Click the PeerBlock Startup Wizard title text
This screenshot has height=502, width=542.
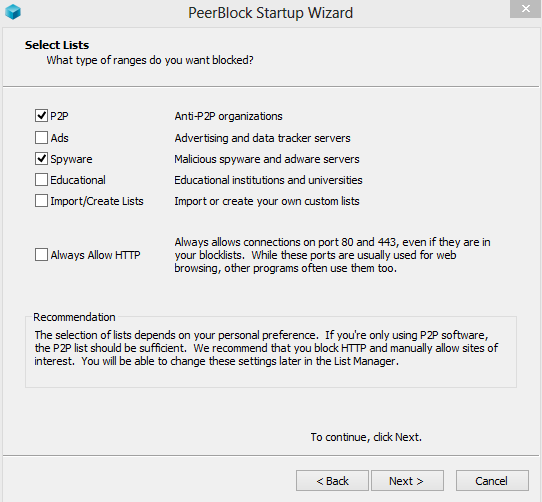(x=270, y=13)
